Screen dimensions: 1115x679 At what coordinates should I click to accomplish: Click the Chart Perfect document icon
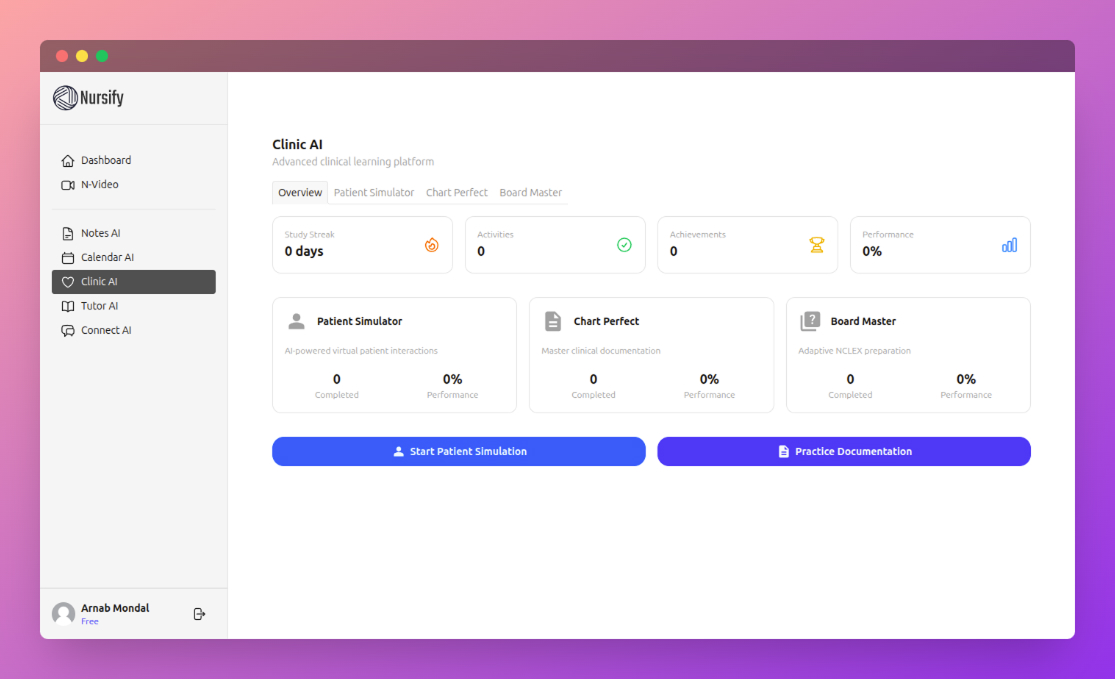coord(553,321)
